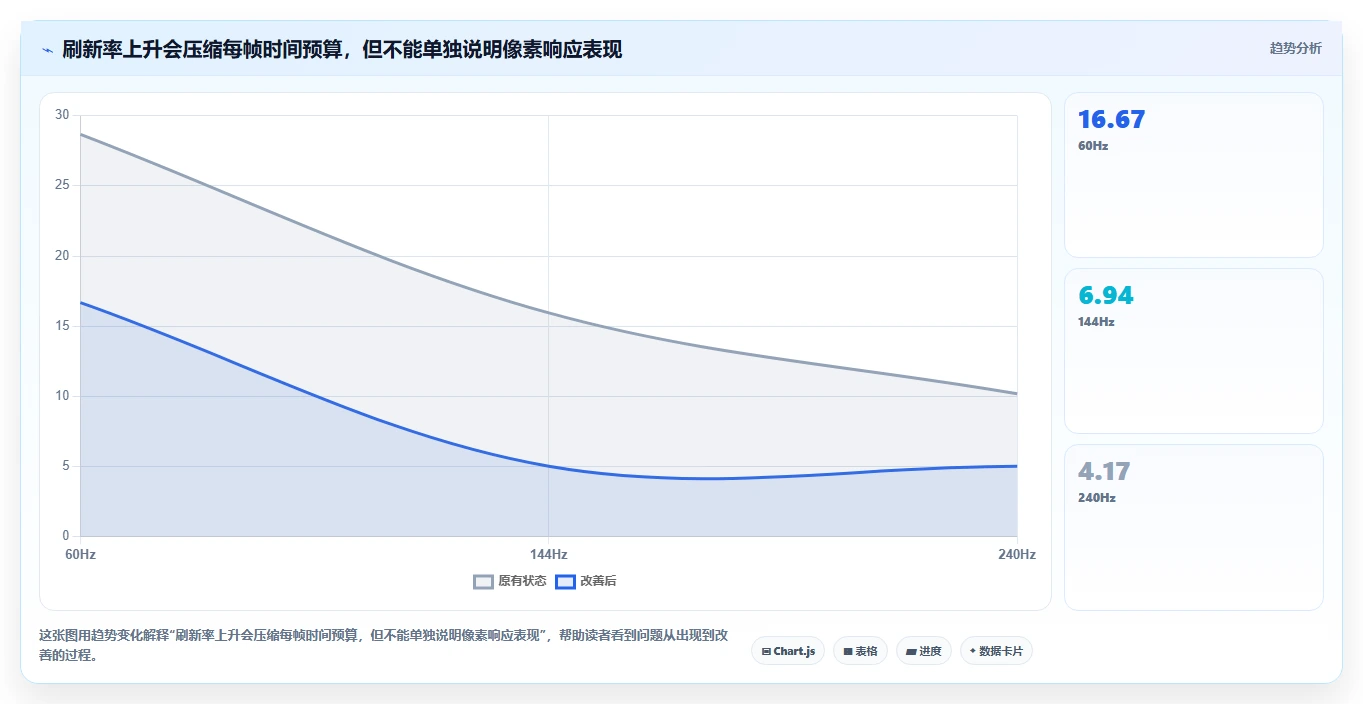Click the icon in the Chart.js tag
1363x704 pixels.
point(766,651)
